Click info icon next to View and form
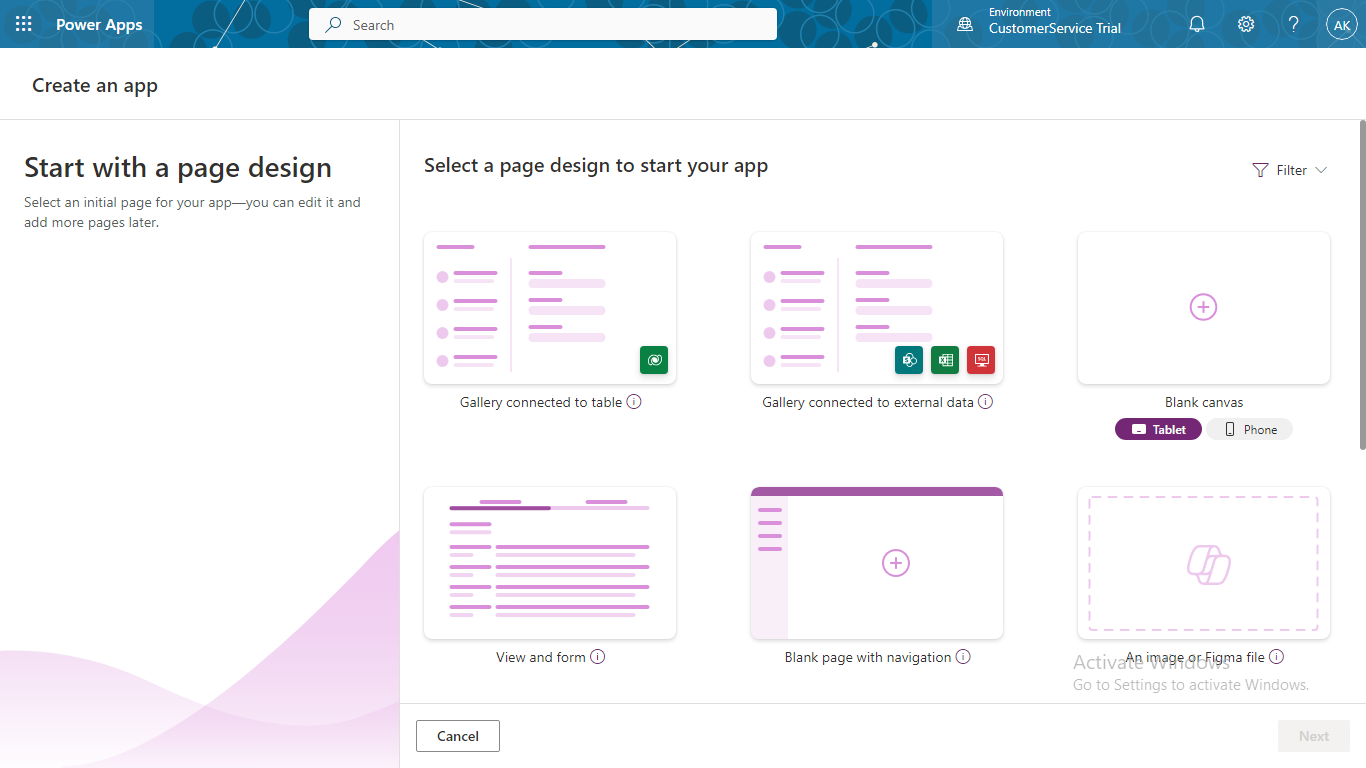 (x=598, y=657)
